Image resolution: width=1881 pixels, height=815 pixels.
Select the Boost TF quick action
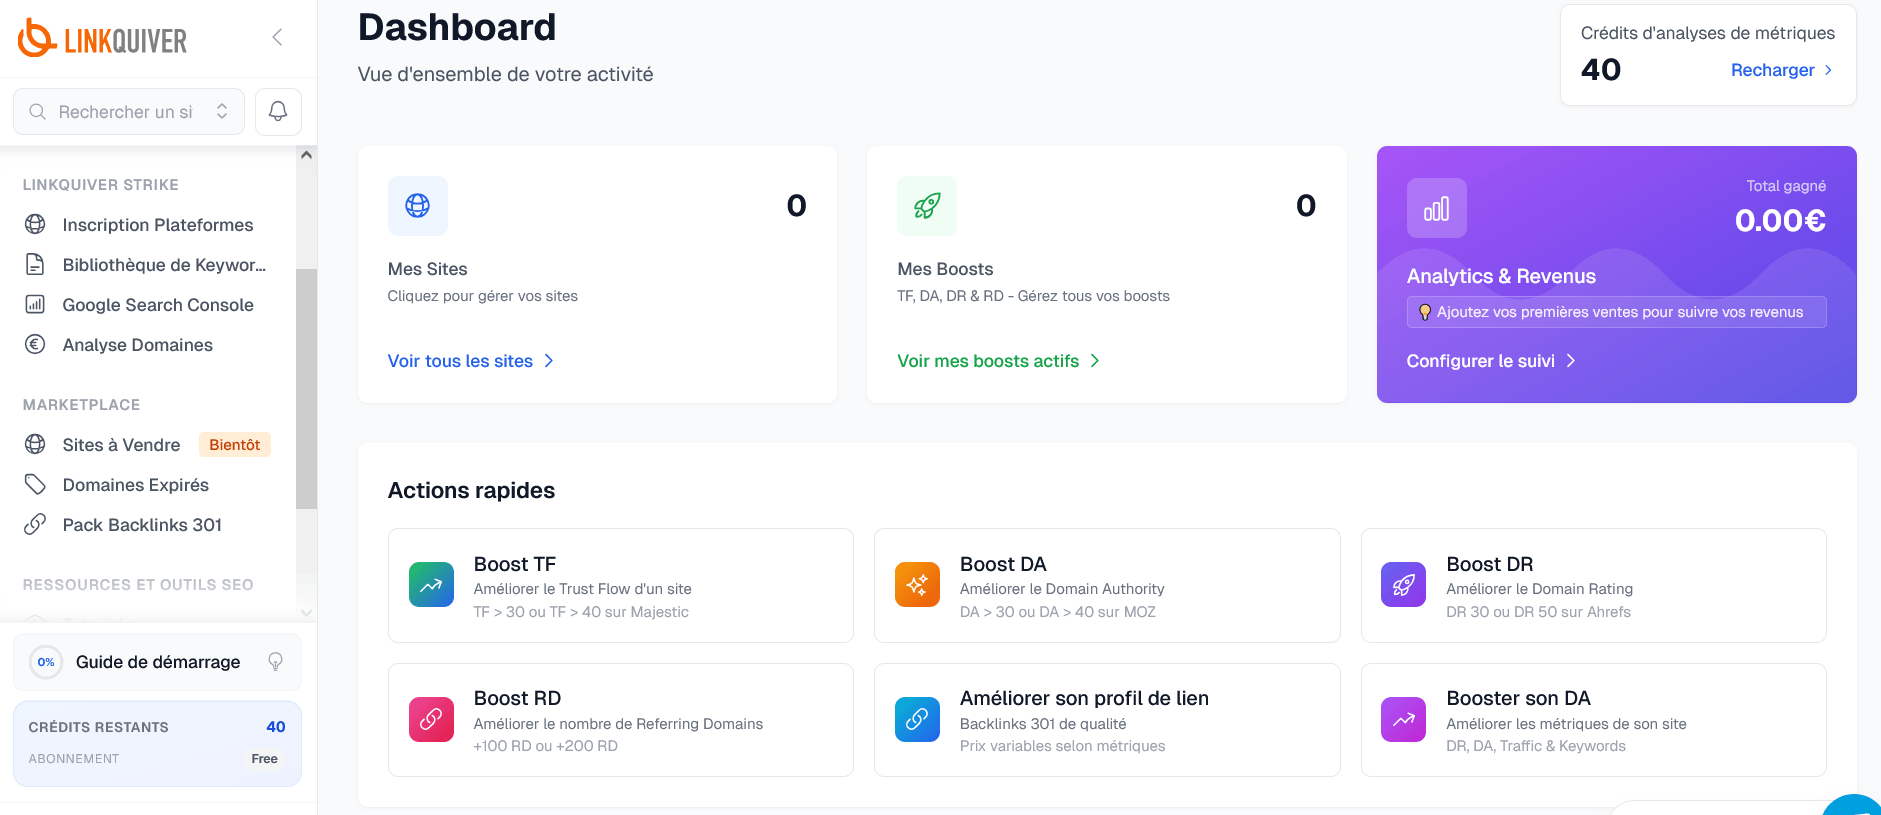(x=621, y=585)
